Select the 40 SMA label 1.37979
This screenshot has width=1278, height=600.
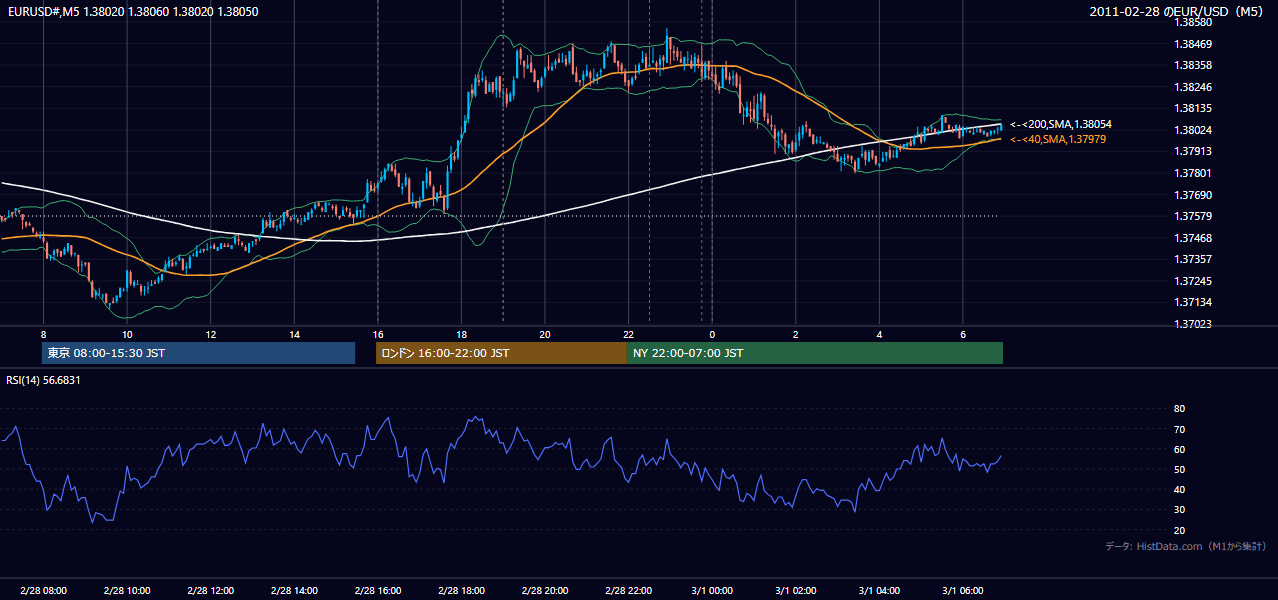click(x=1058, y=139)
